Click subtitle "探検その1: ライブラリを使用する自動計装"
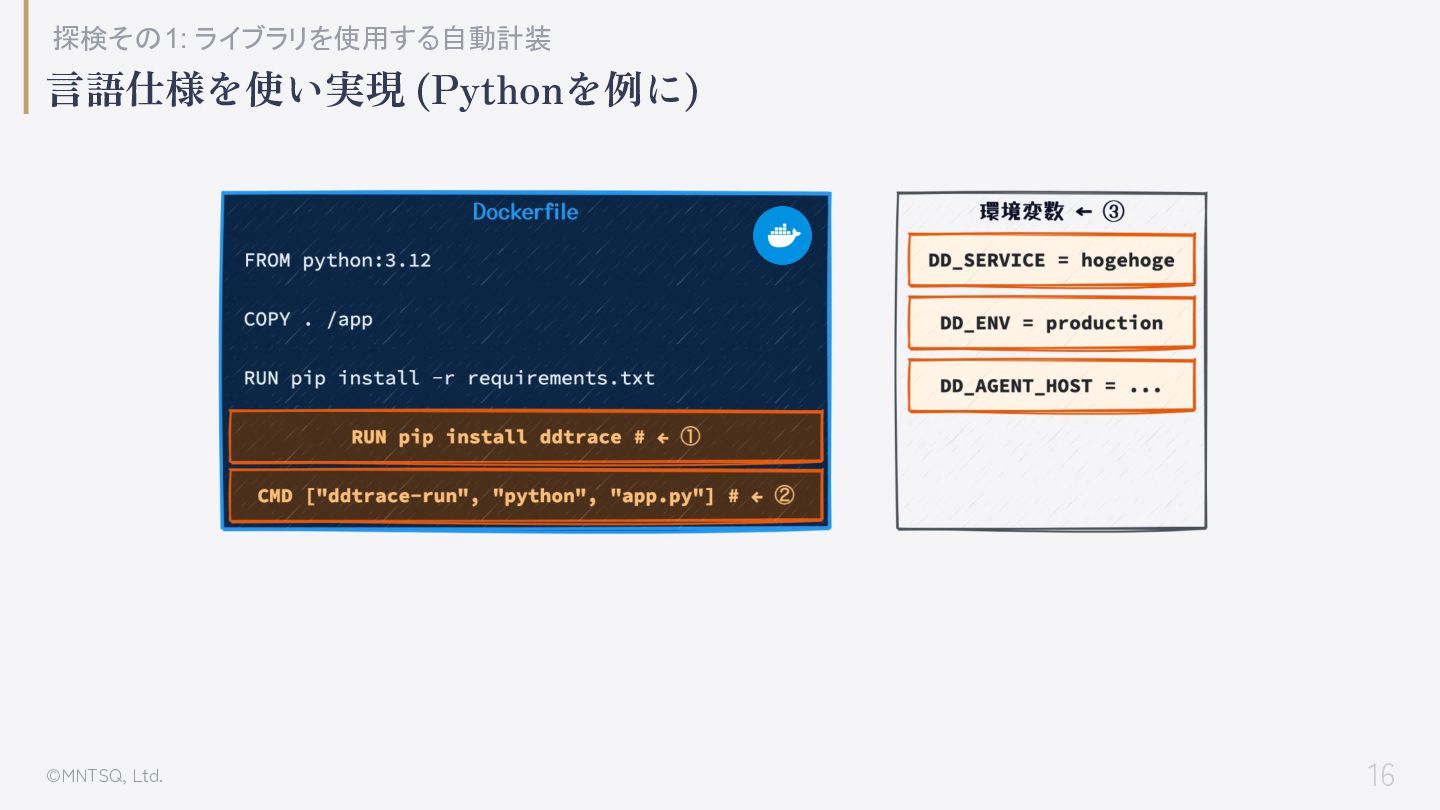Image resolution: width=1440 pixels, height=810 pixels. [x=302, y=38]
